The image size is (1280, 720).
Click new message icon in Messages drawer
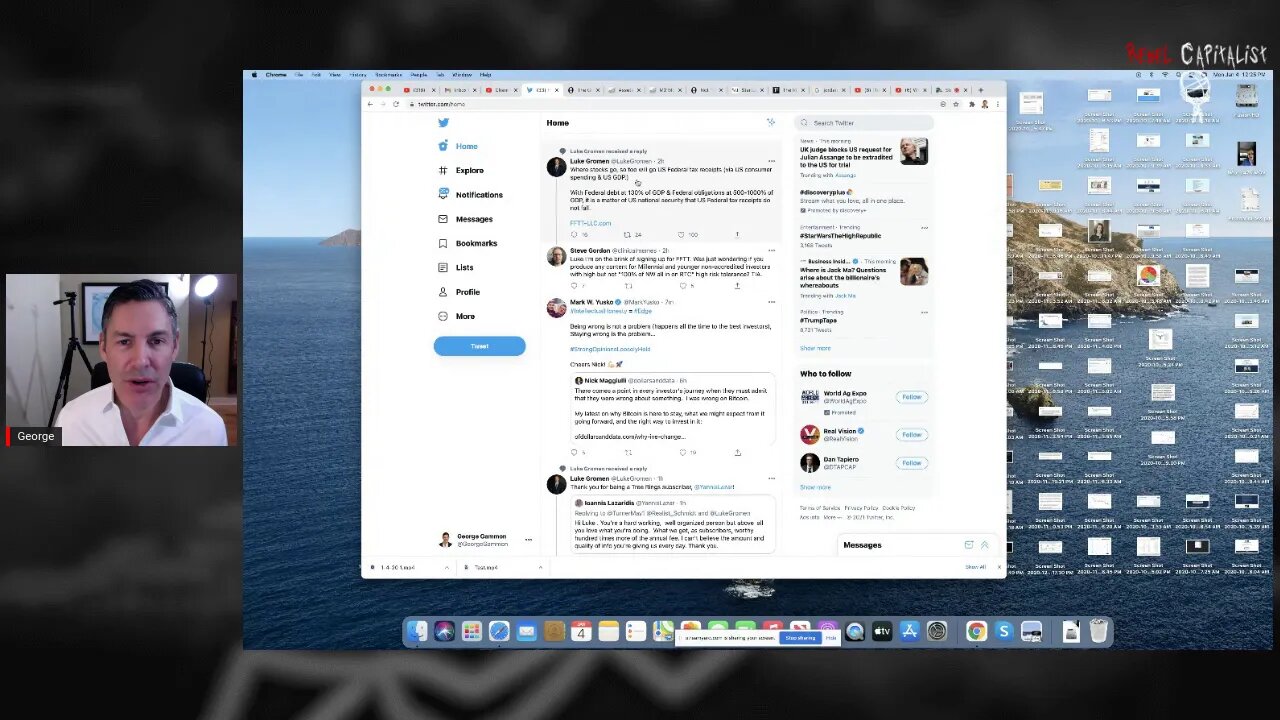coord(968,545)
